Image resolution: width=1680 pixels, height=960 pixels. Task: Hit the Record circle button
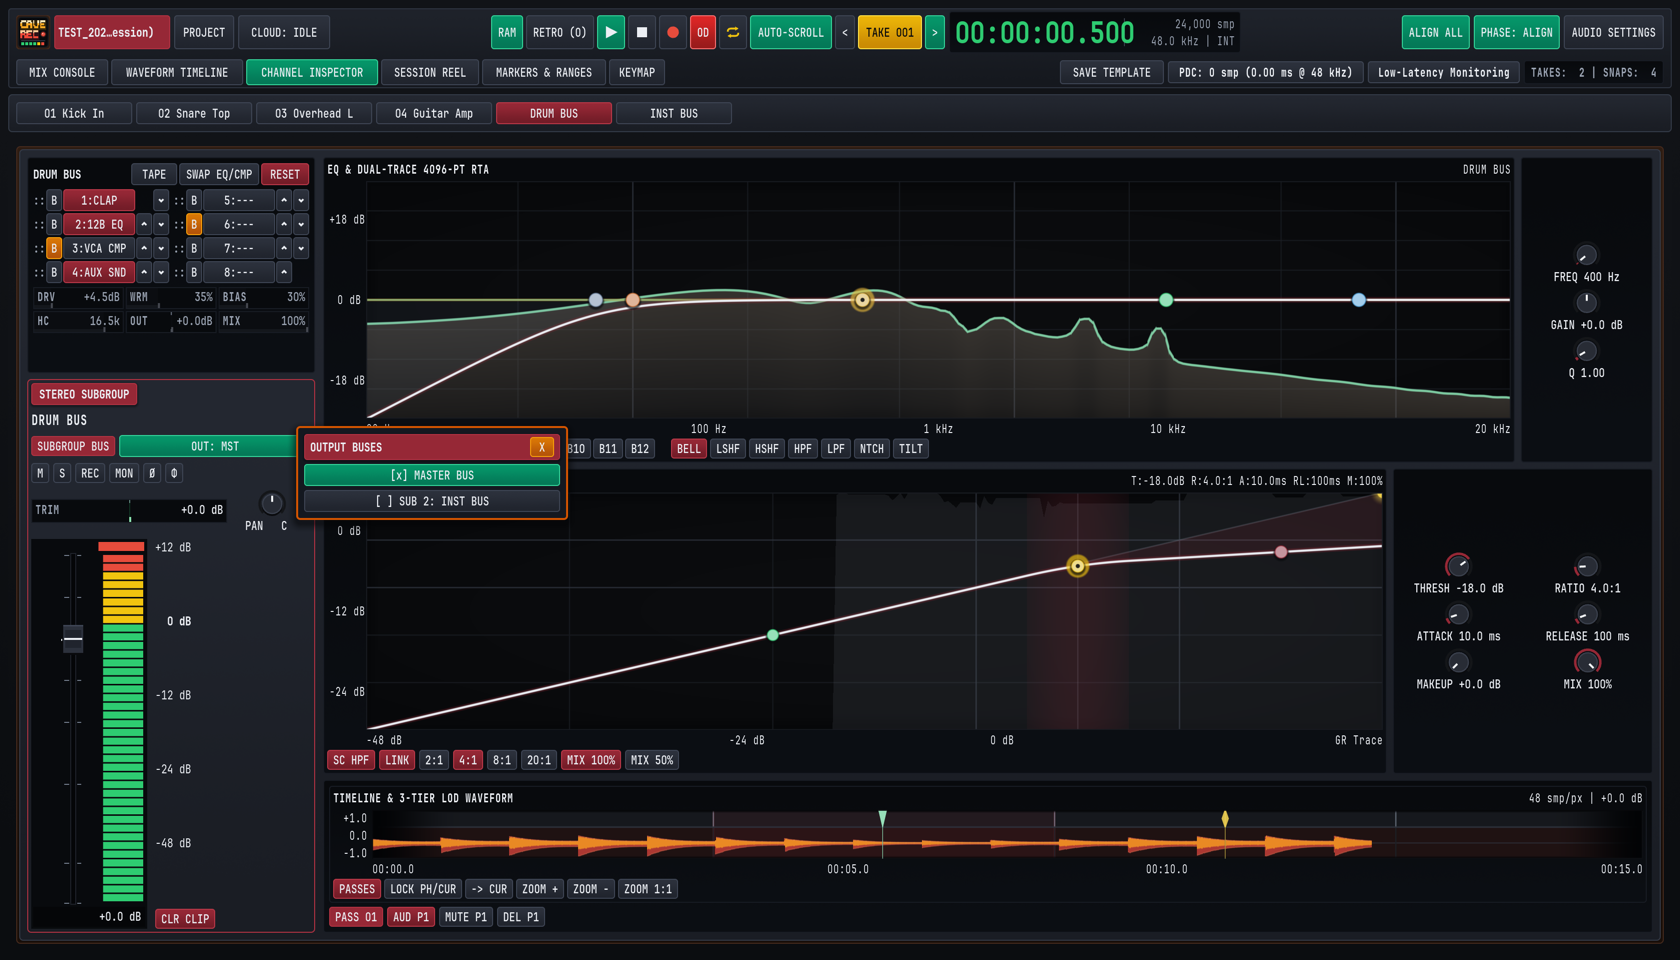pyautogui.click(x=673, y=32)
